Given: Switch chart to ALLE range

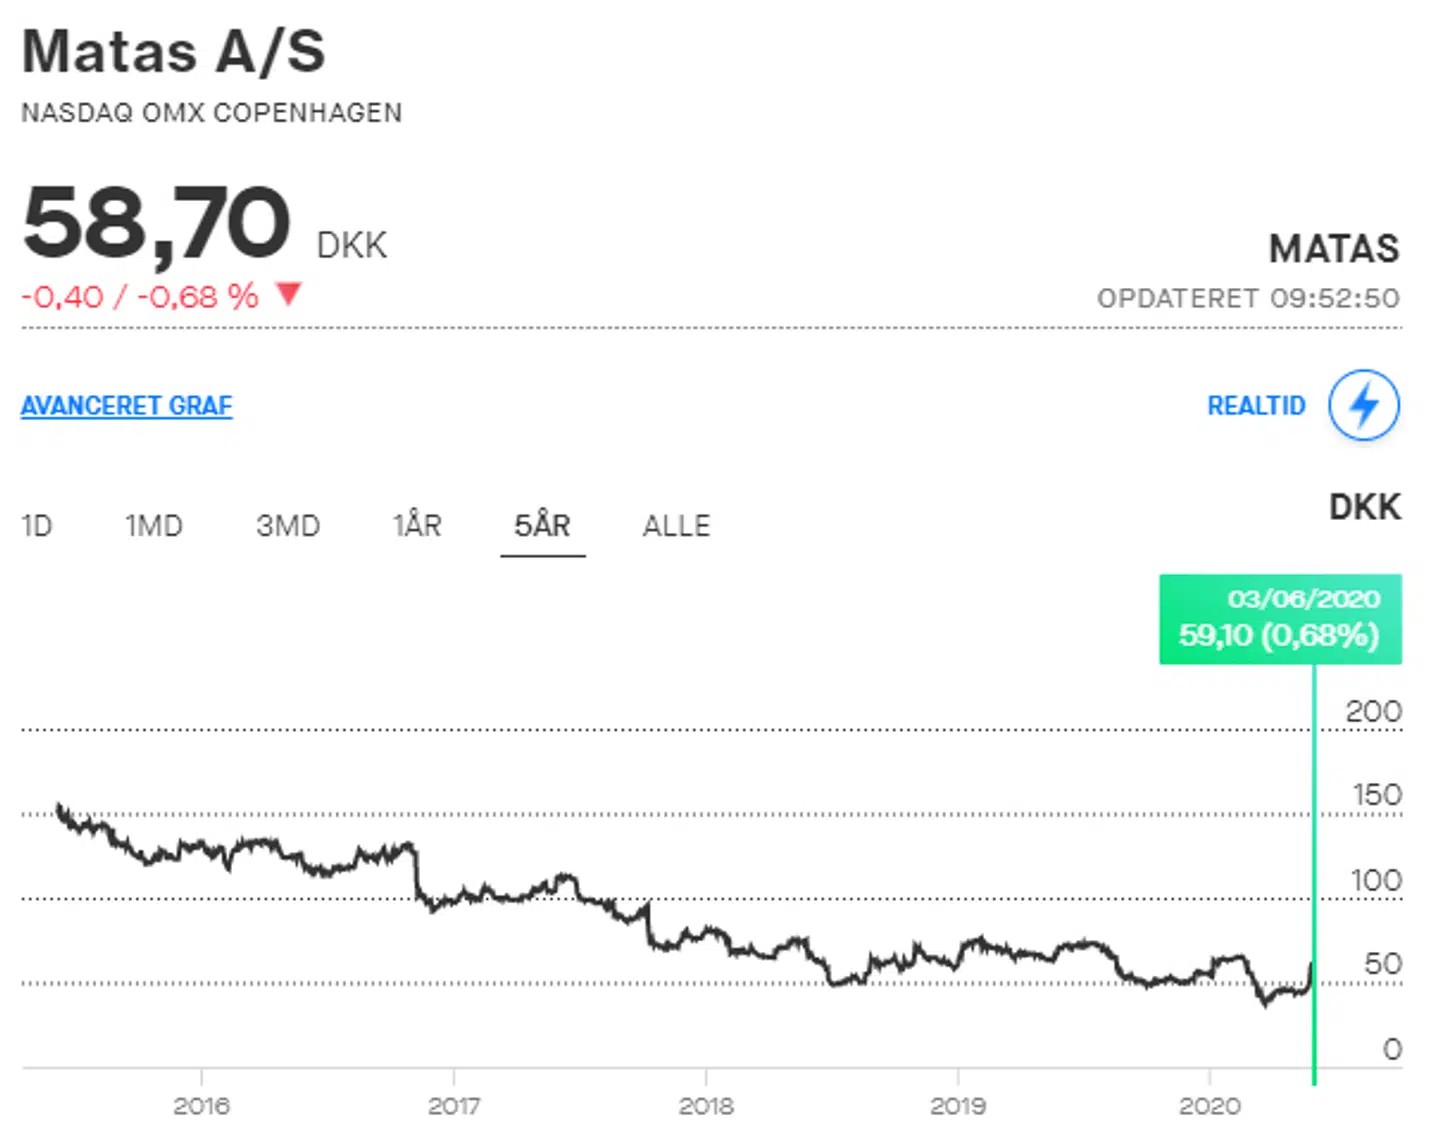Looking at the screenshot, I should tap(676, 526).
